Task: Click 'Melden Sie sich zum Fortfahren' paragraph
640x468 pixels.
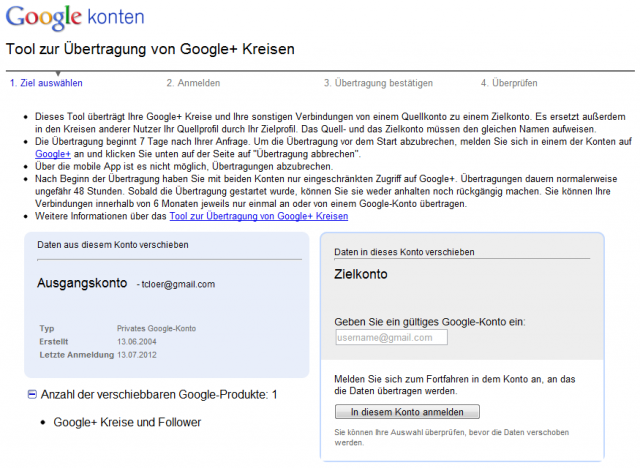Action: pyautogui.click(x=455, y=385)
